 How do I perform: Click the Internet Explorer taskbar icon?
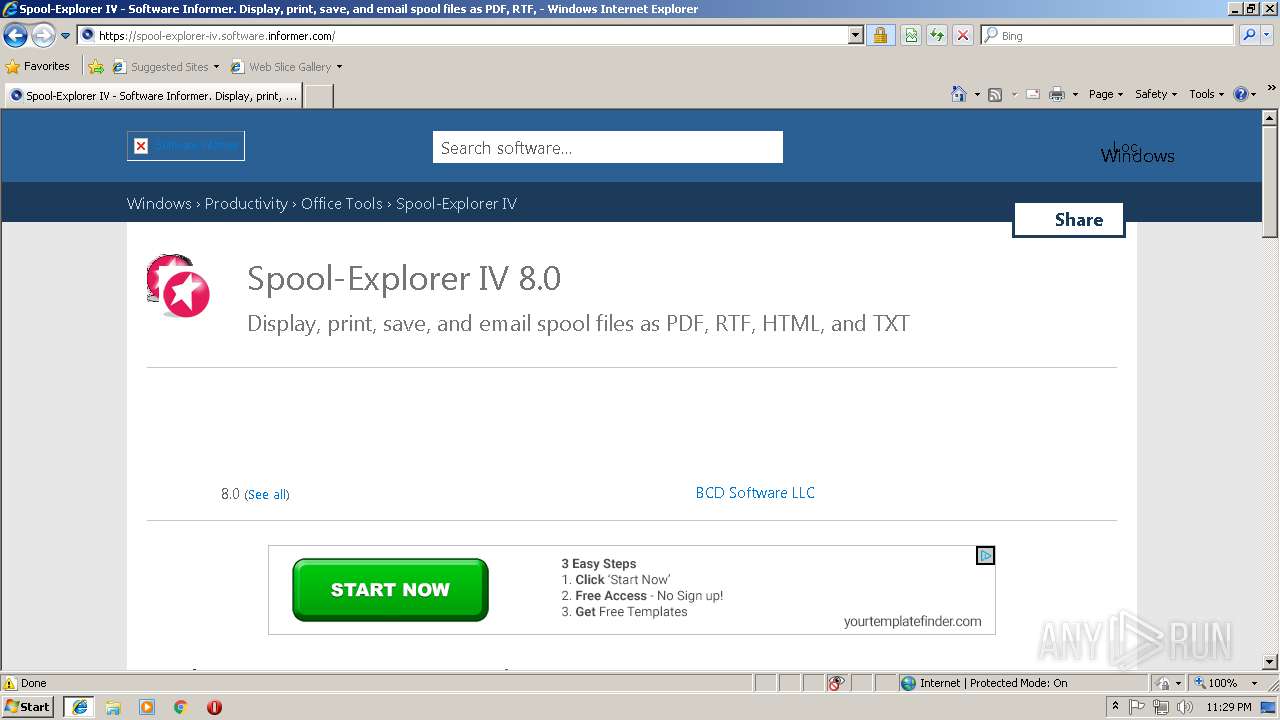[79, 707]
